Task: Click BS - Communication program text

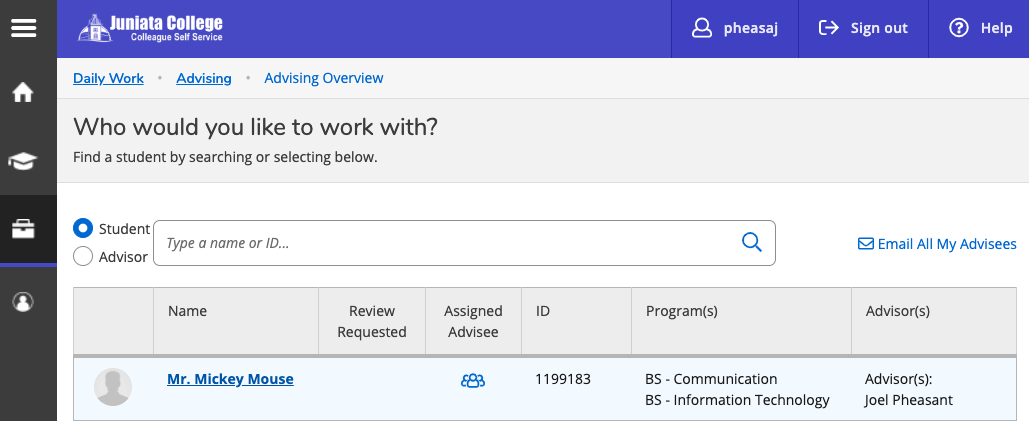Action: tap(711, 379)
